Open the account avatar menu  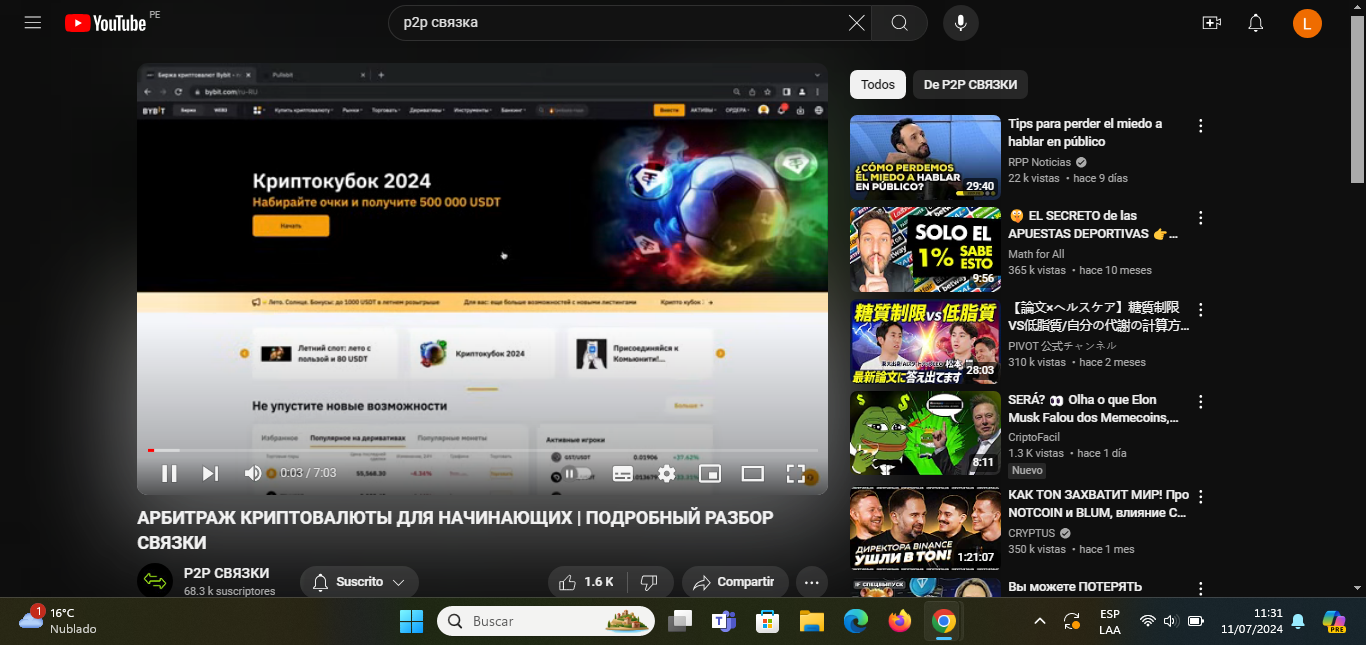point(1307,23)
